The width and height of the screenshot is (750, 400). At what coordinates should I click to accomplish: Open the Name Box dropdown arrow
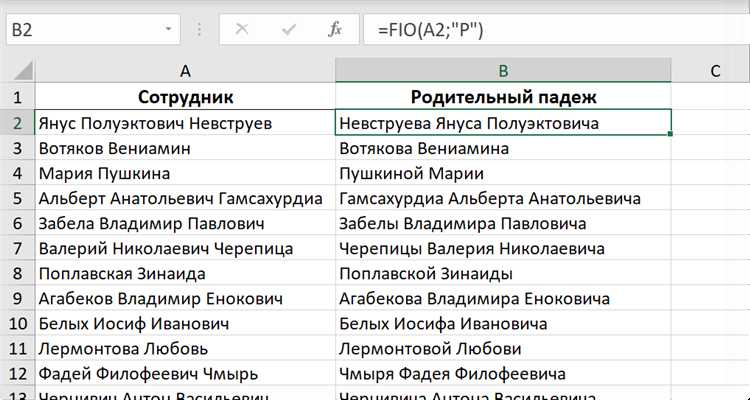(x=168, y=30)
